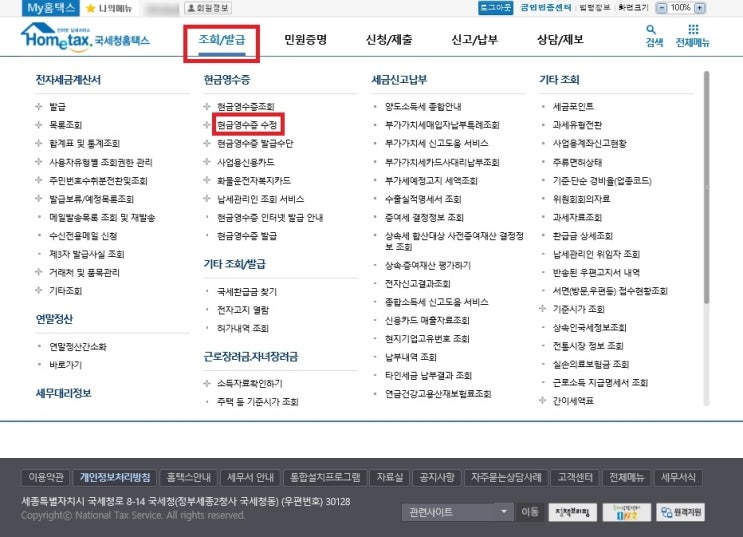Expand the plus next to 발급

39,106
